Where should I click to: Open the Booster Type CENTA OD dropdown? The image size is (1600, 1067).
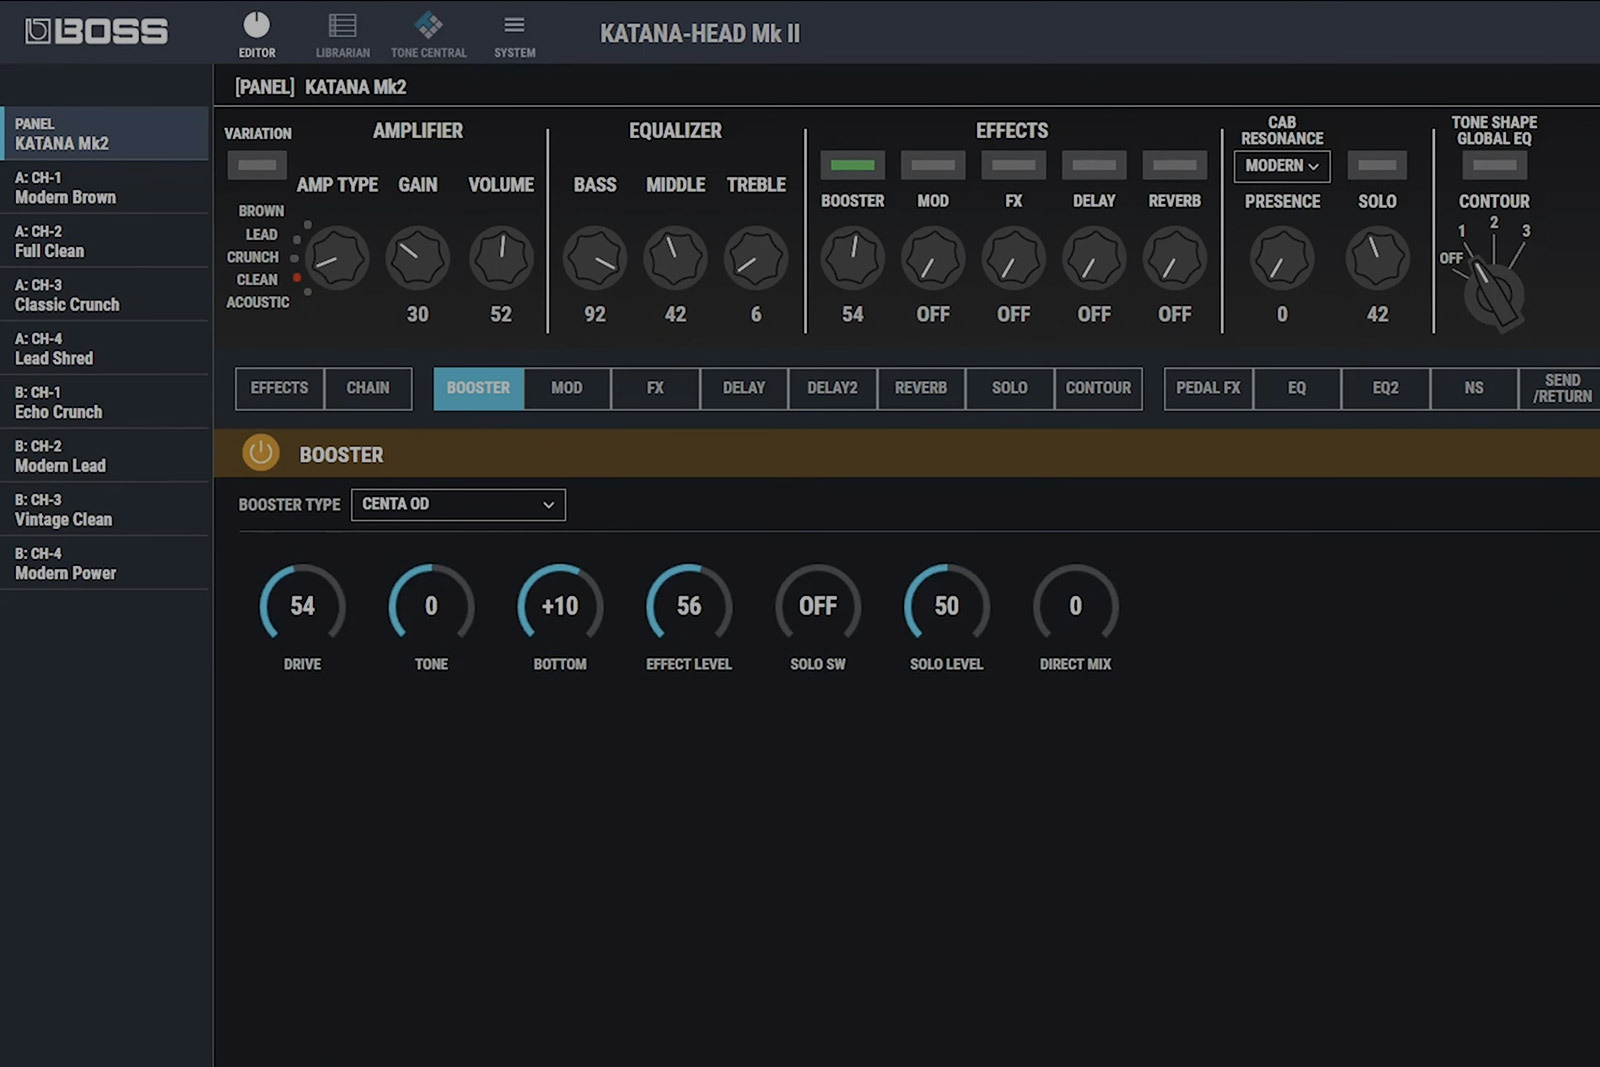tap(458, 504)
